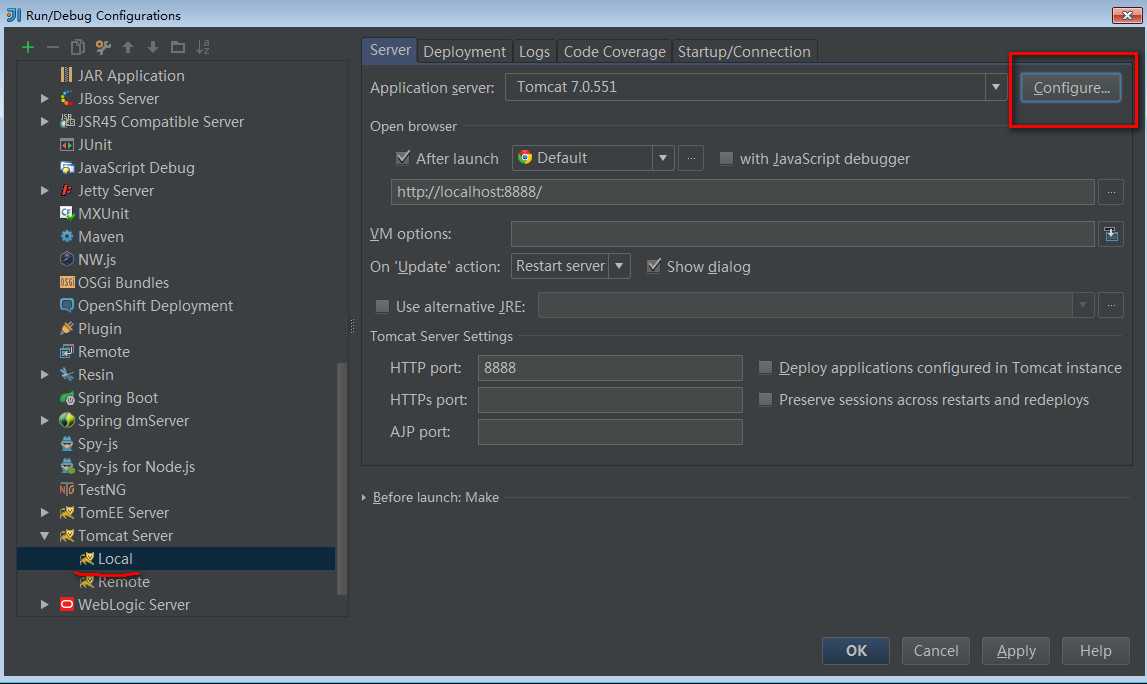This screenshot has height=684, width=1147.
Task: Expand the JSR45 Compatible Server node
Action: point(45,121)
